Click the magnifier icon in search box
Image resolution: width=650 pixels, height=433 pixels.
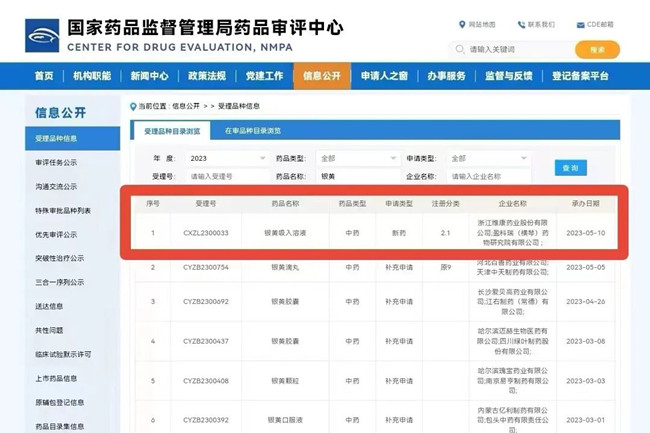[x=462, y=49]
